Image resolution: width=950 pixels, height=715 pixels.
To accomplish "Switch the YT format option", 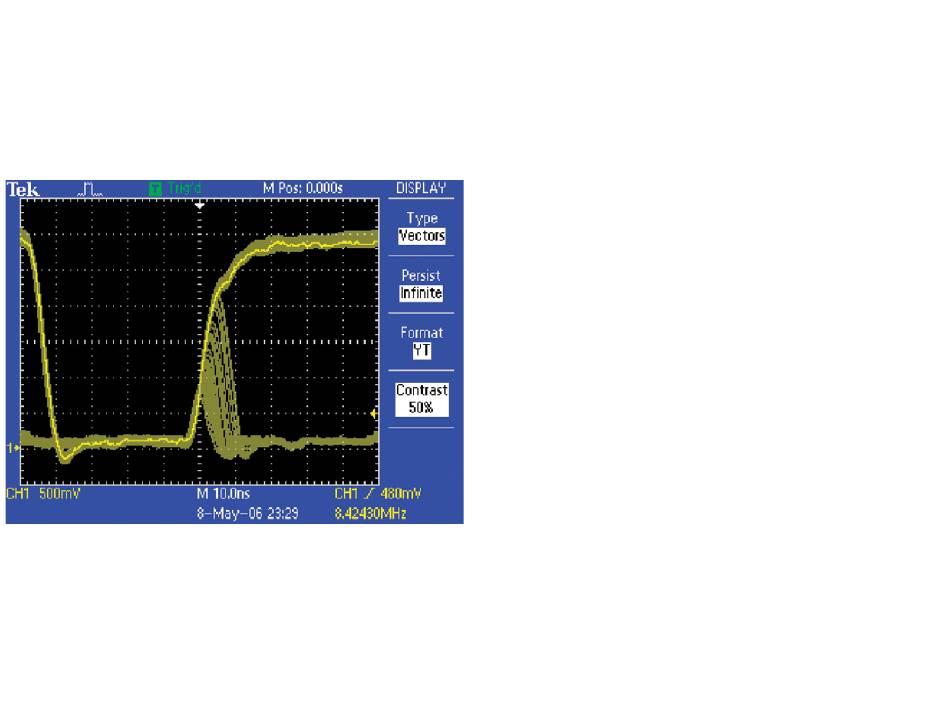I will (421, 351).
